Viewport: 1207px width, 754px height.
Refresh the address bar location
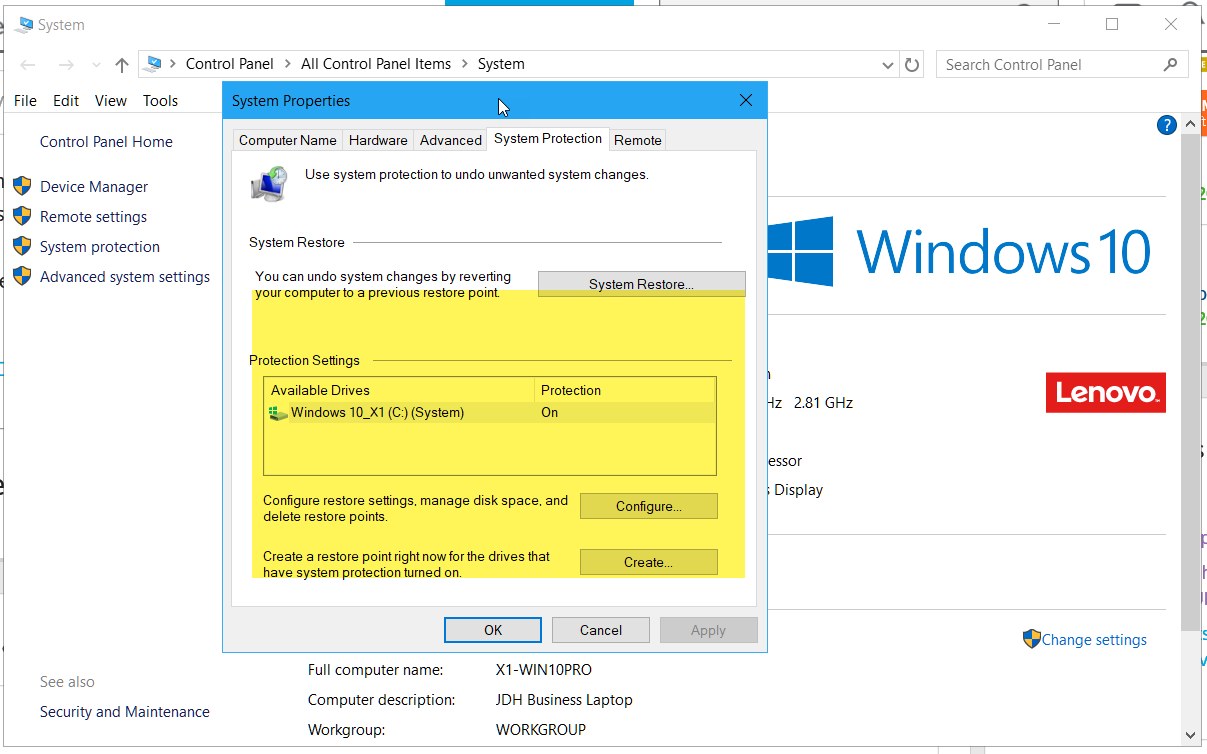click(x=912, y=65)
